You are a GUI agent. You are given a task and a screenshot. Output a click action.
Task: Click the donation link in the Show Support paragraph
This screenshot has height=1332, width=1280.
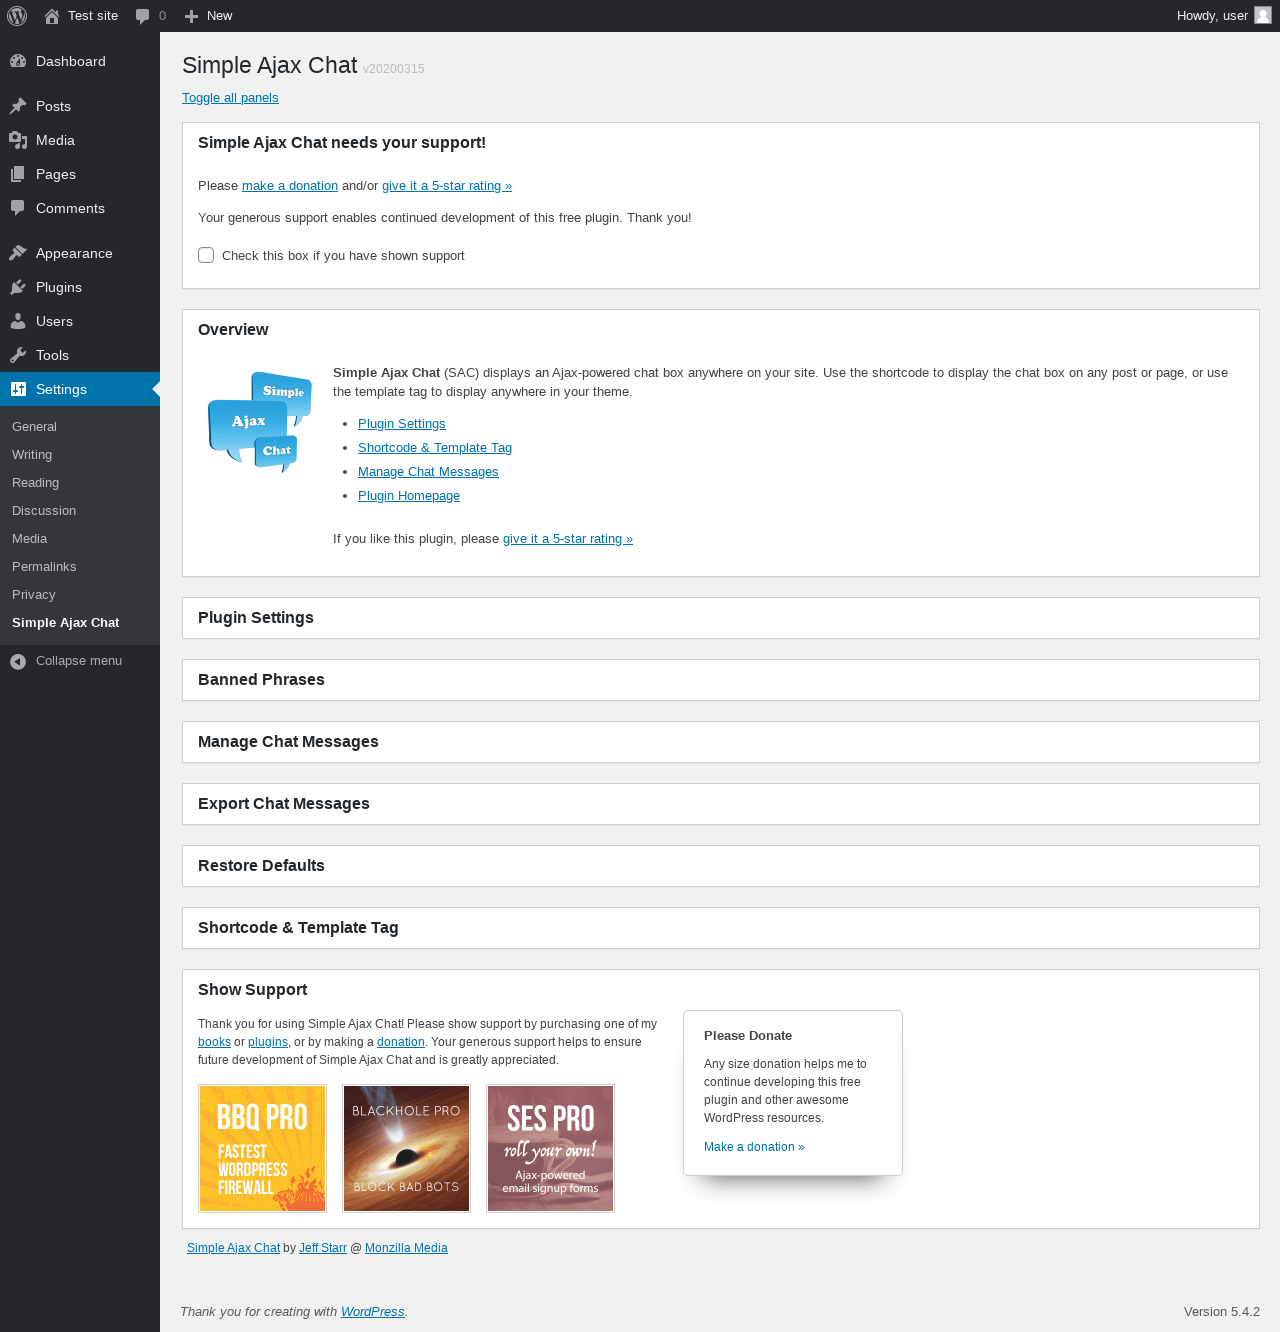(x=401, y=1042)
